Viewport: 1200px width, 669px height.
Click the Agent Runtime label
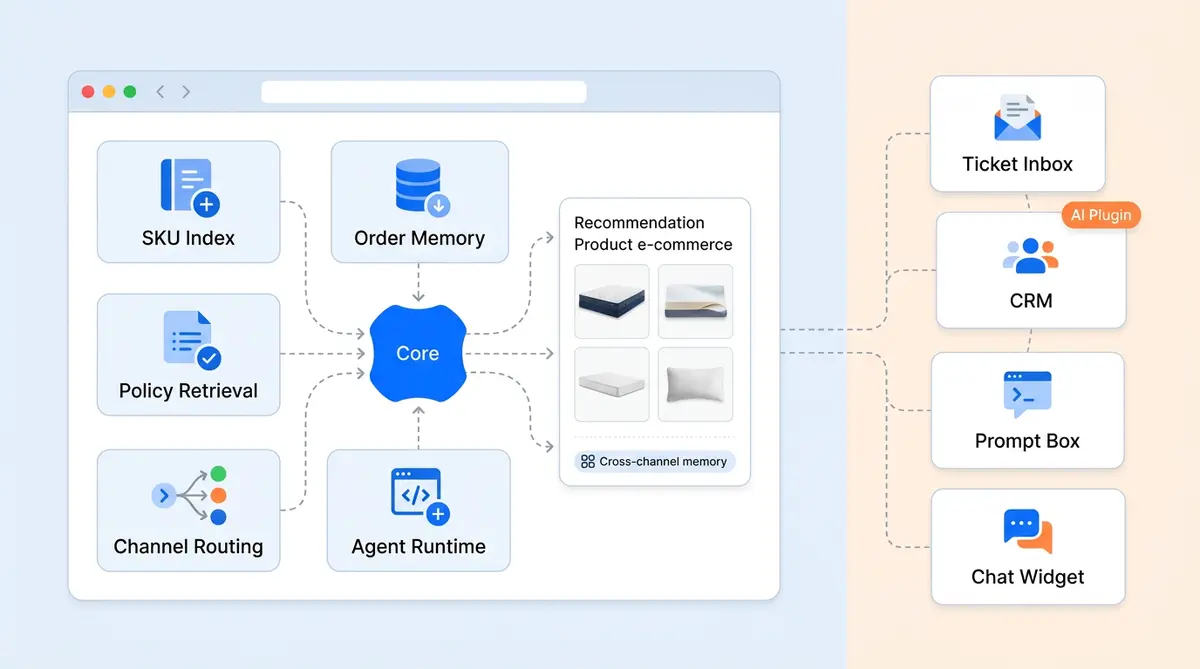(x=418, y=546)
